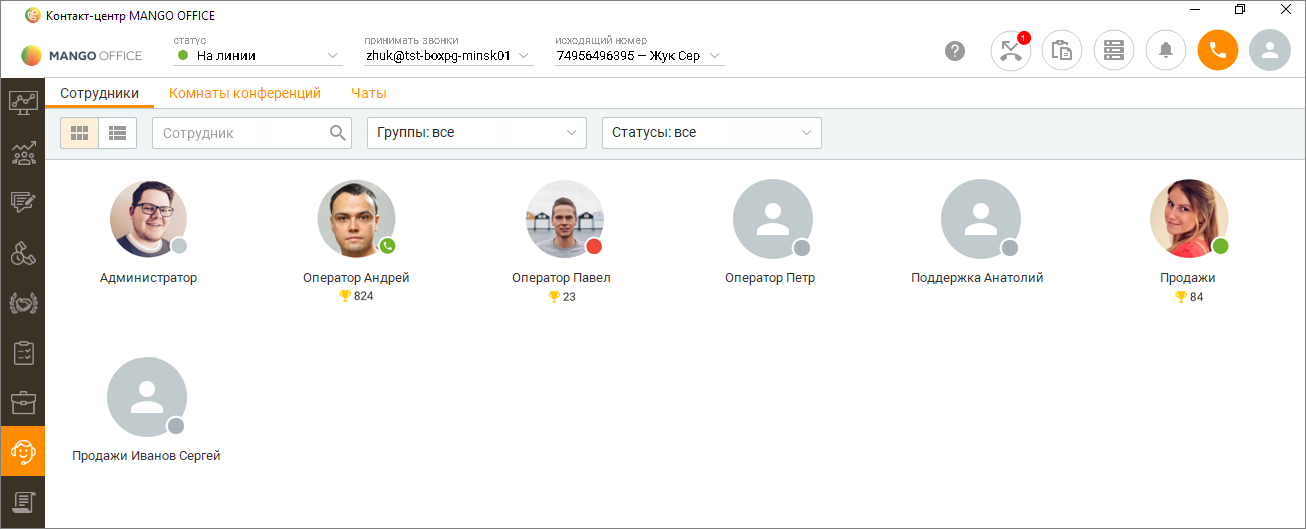
Task: Click the name label 'Оператор Петр'
Action: (x=770, y=278)
